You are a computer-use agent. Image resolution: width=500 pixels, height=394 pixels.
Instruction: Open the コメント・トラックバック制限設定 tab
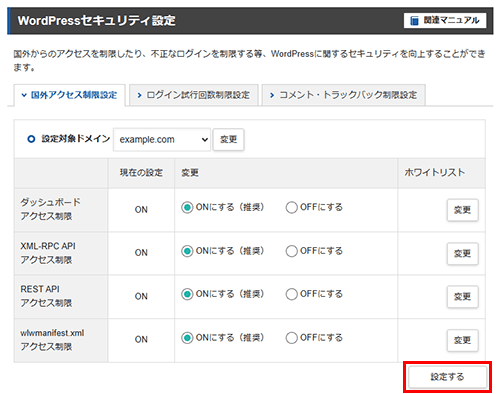(344, 95)
